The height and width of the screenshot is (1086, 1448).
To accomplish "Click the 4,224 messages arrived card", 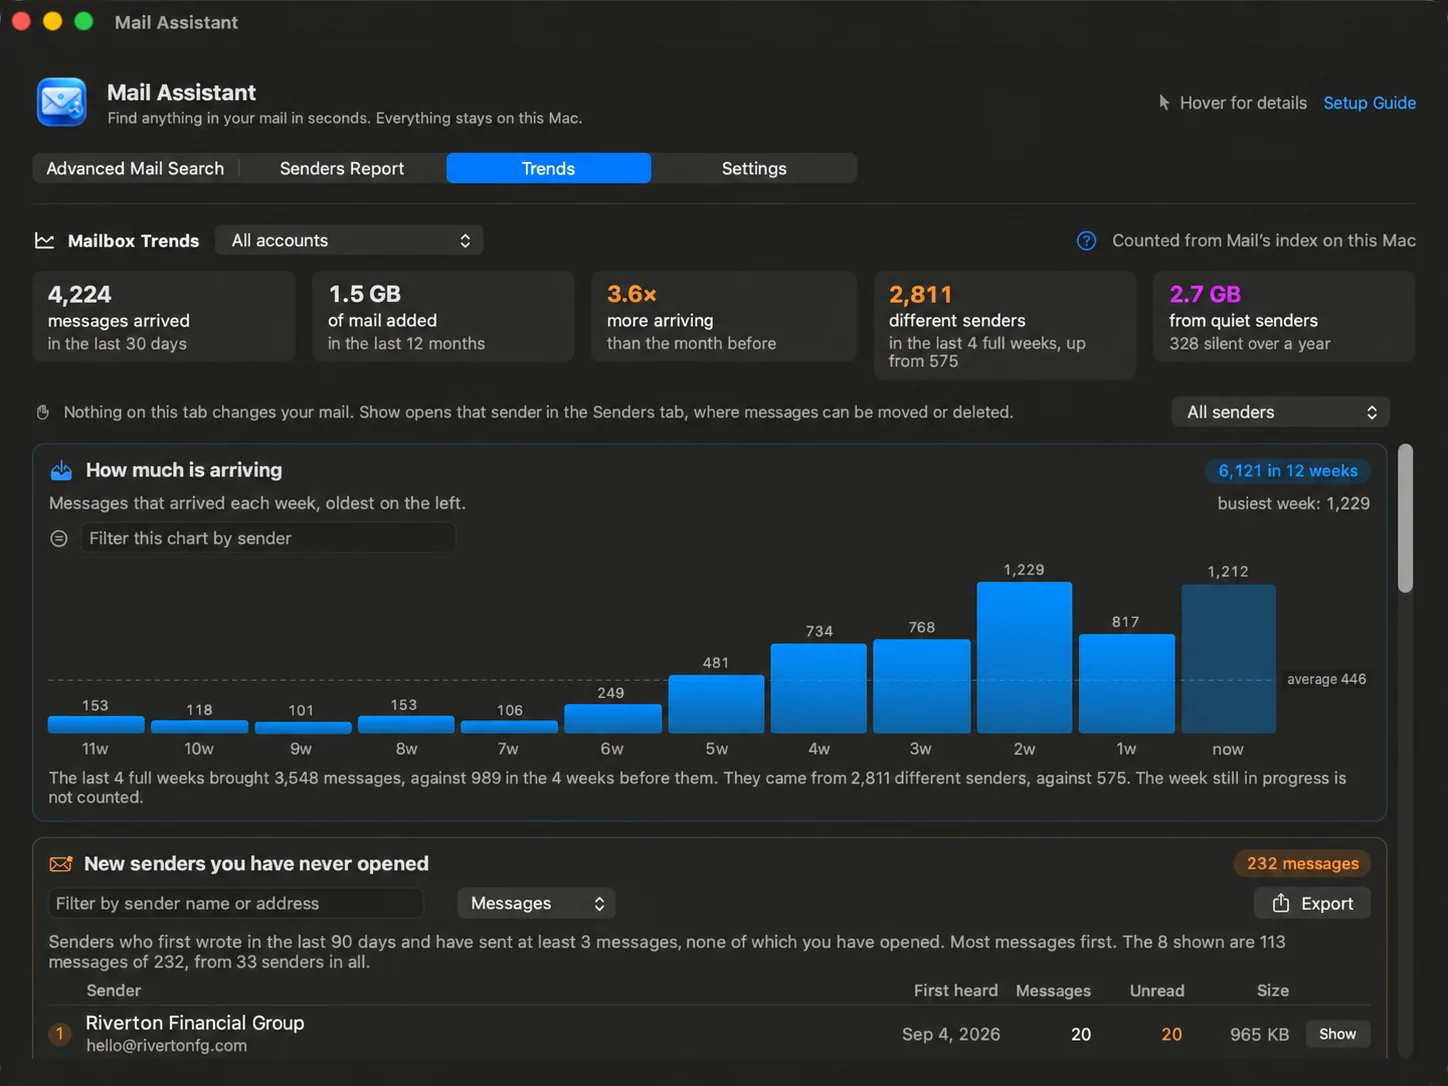I will pyautogui.click(x=164, y=317).
